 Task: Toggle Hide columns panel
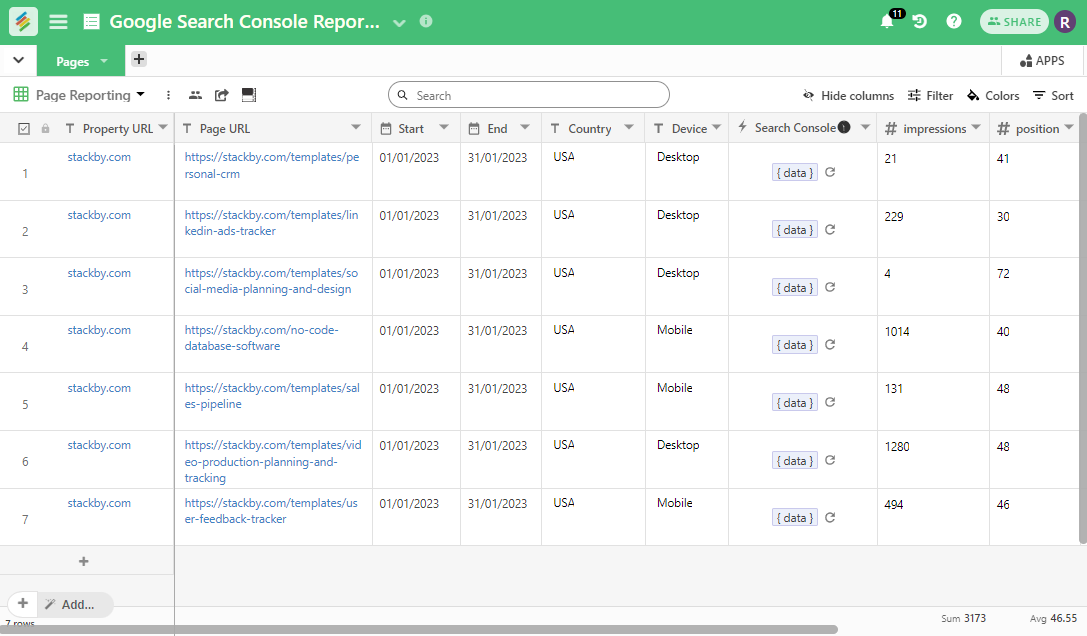pyautogui.click(x=848, y=95)
